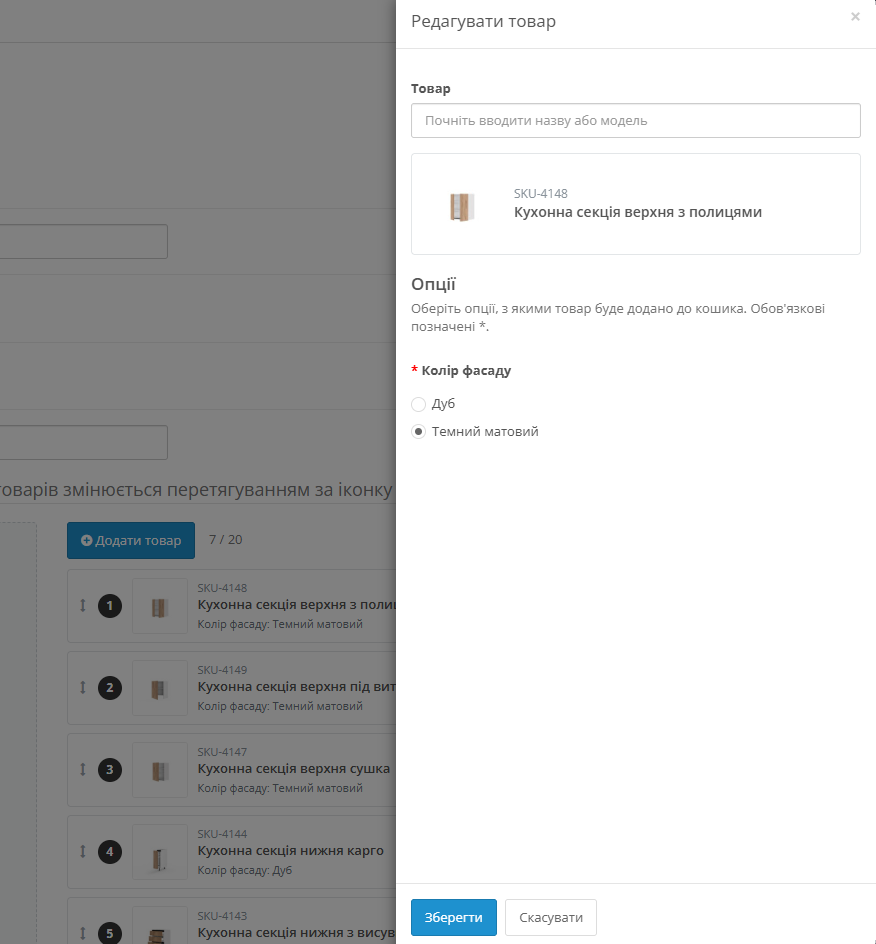Click the number 4 badge in product list
This screenshot has height=944, width=876.
tap(110, 851)
